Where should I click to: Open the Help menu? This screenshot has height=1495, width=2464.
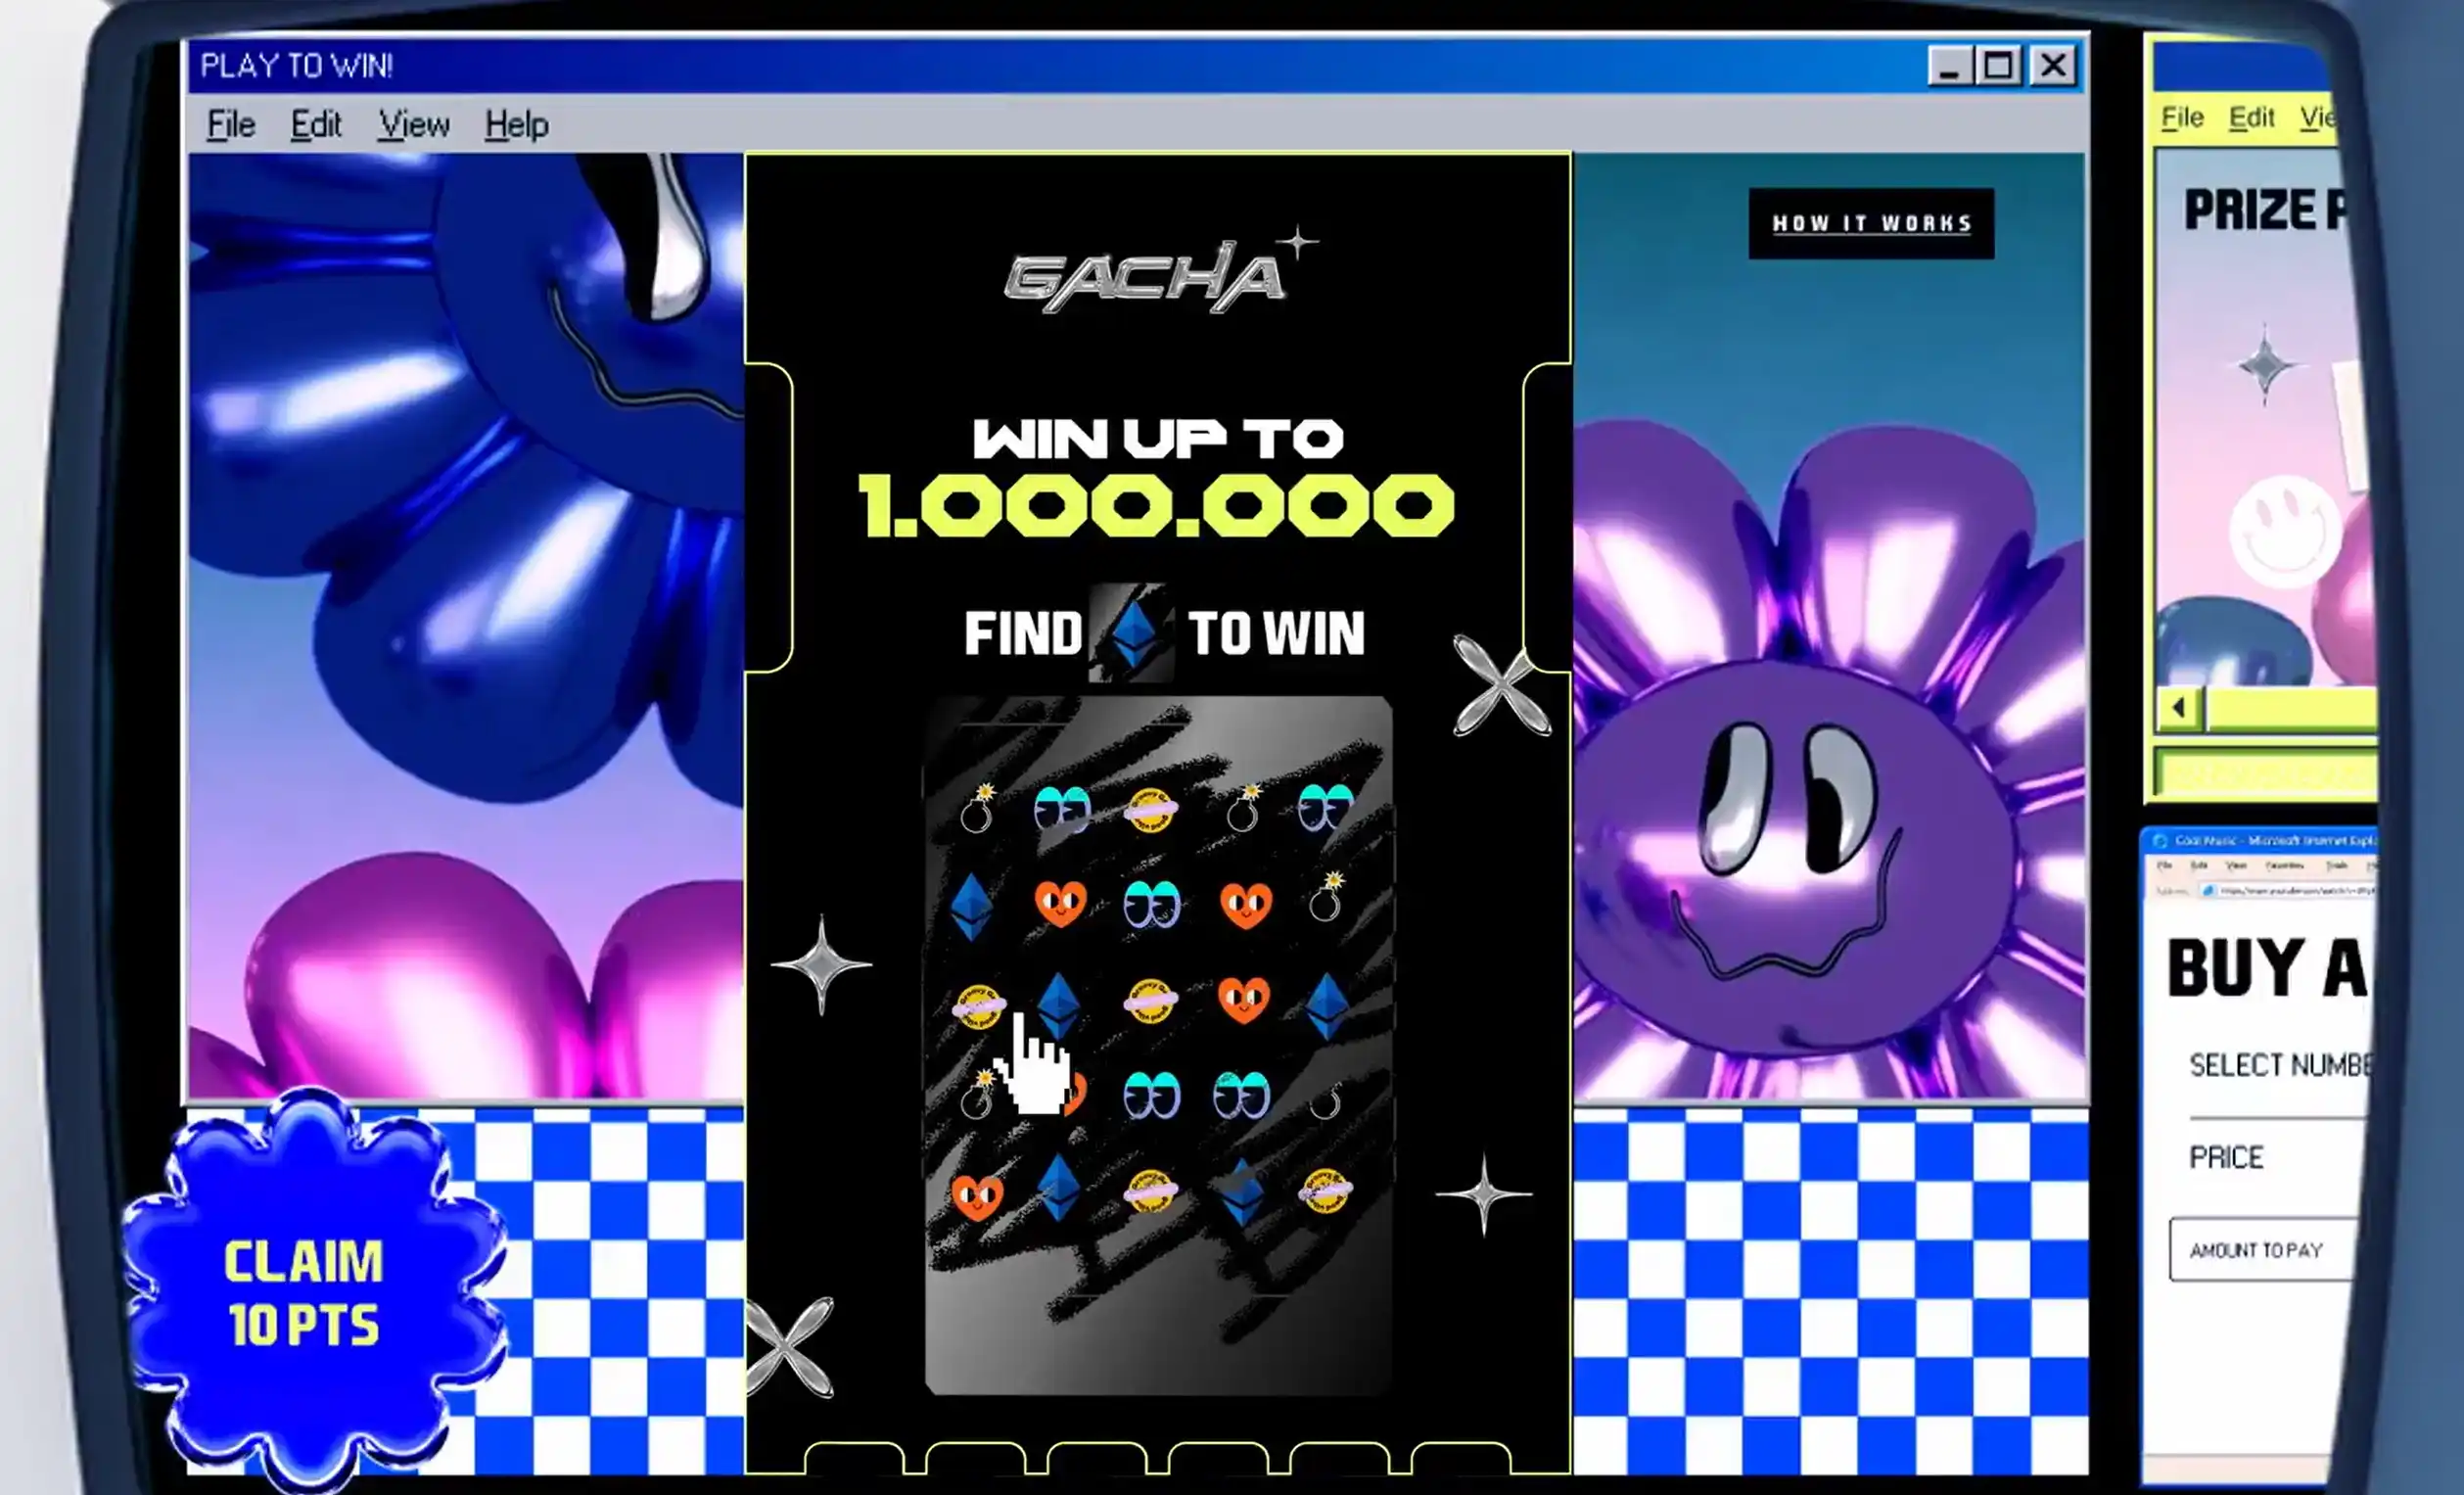tap(516, 125)
